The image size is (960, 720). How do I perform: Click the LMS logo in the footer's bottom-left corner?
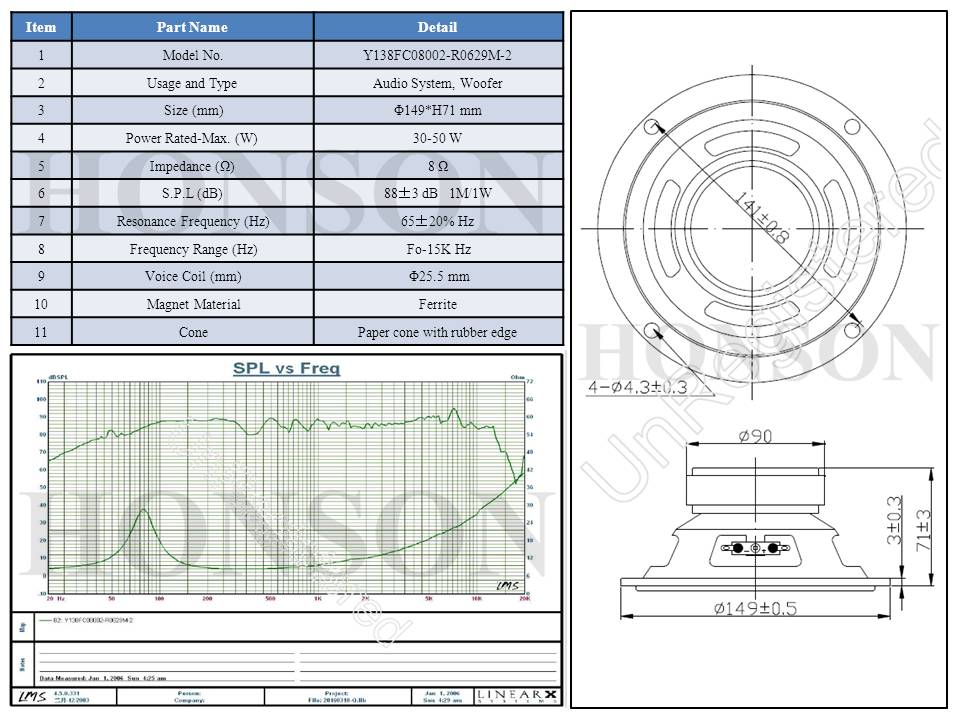click(32, 695)
